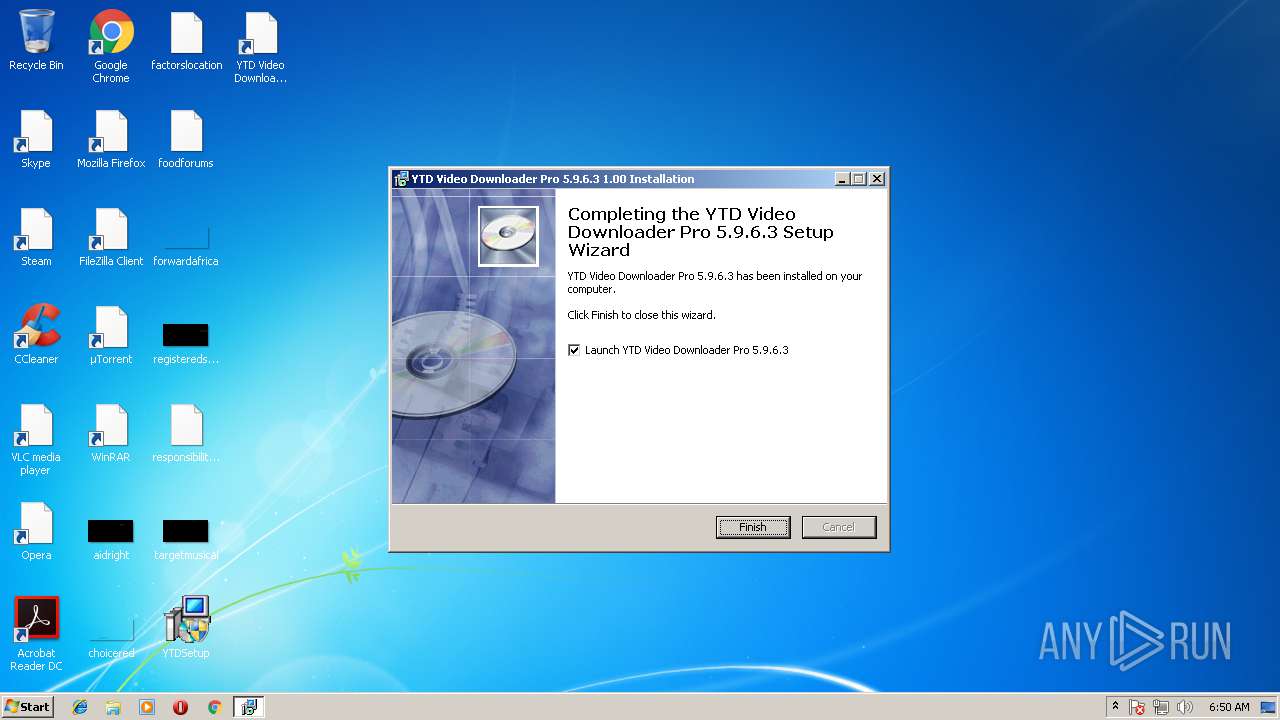Select Acrobat Reader DC shortcut
Image resolution: width=1280 pixels, height=720 pixels.
tap(36, 635)
